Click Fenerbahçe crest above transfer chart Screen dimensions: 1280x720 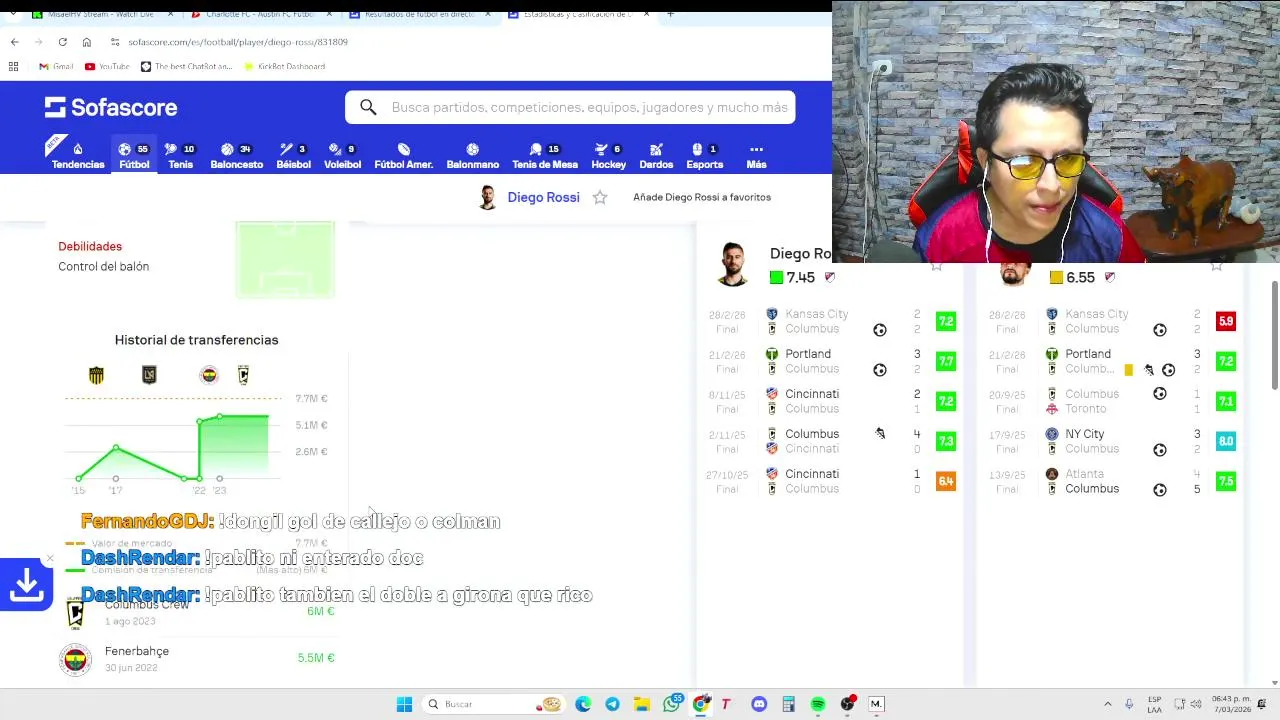coord(209,375)
